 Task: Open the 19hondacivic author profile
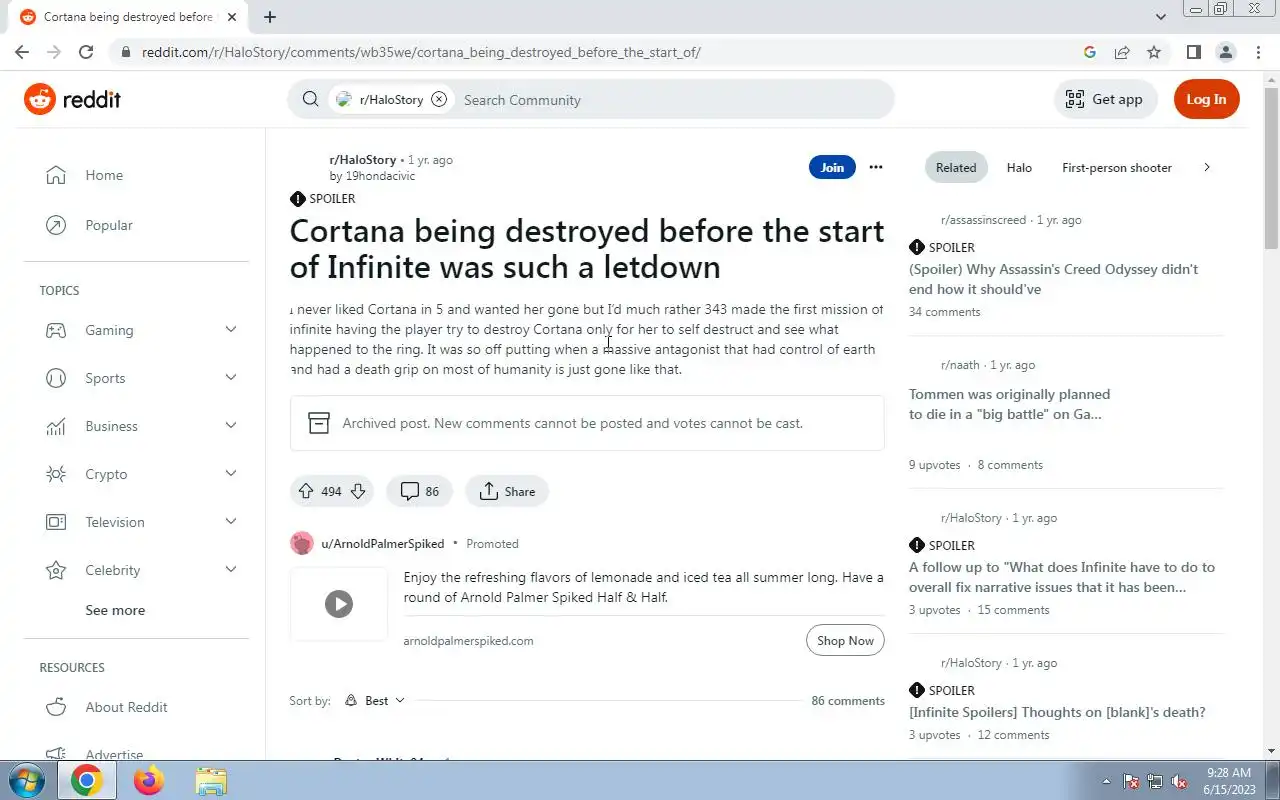click(380, 176)
